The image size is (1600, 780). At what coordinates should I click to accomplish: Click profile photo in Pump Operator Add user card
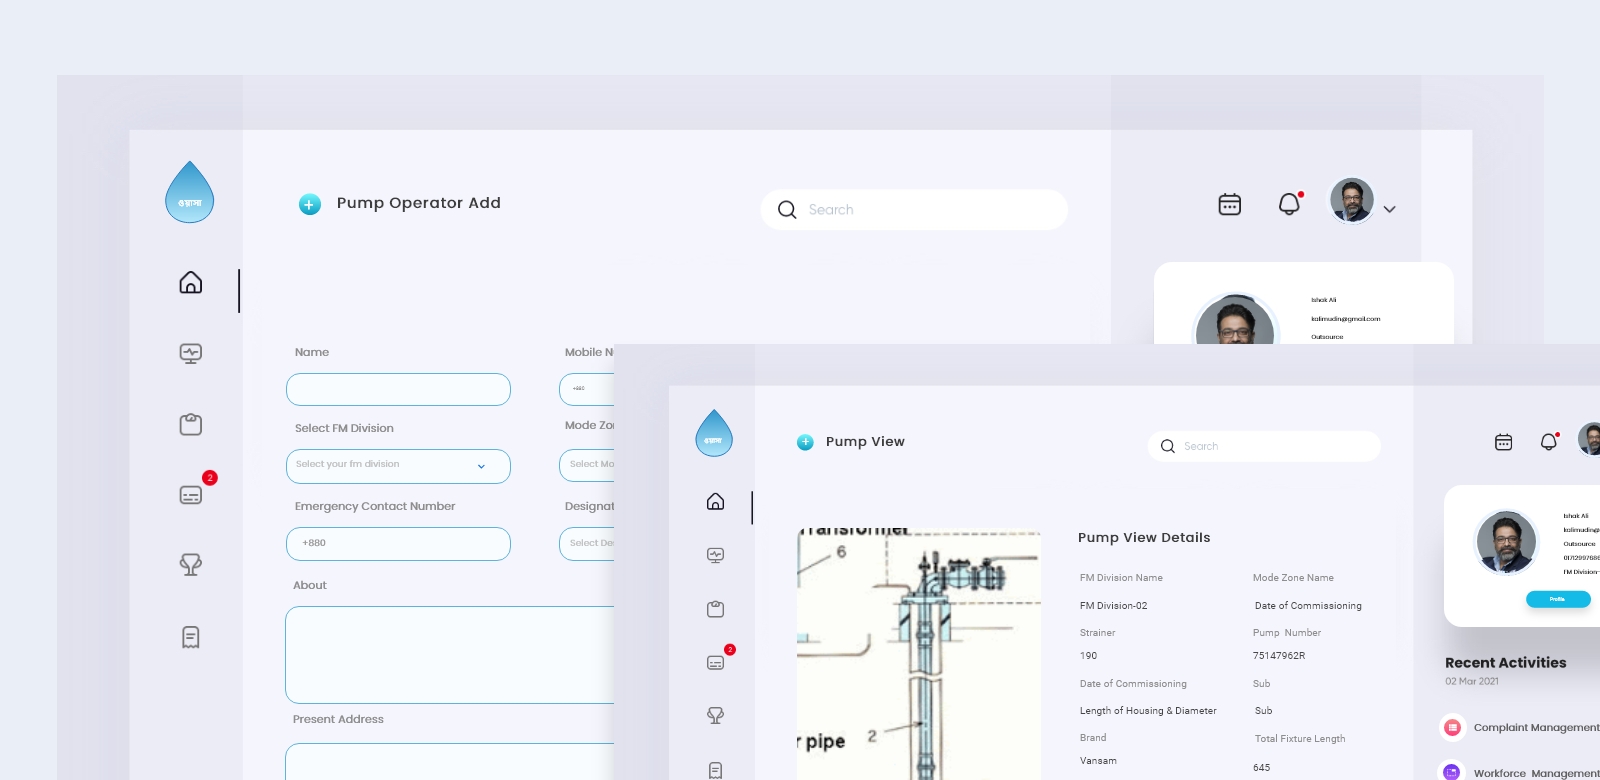pos(1234,320)
